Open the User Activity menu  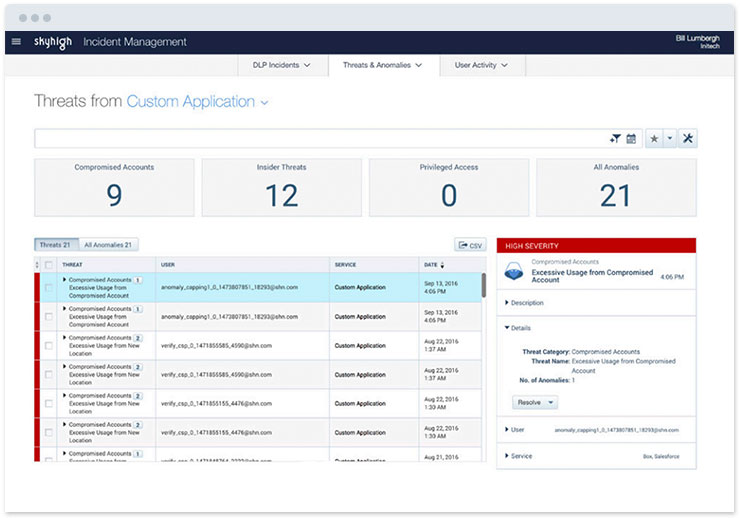[x=481, y=65]
